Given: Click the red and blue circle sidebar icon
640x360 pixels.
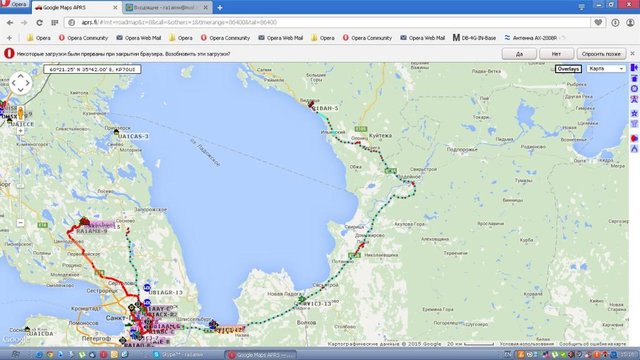Looking at the screenshot, I should [634, 138].
